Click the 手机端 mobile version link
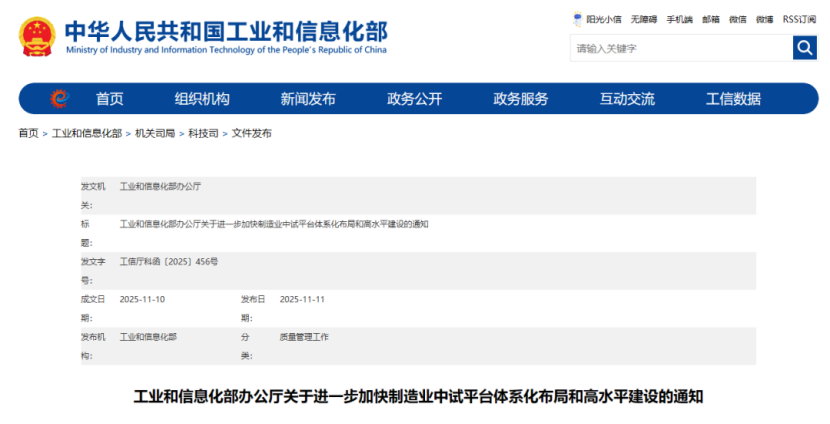The image size is (830, 424). coord(680,19)
